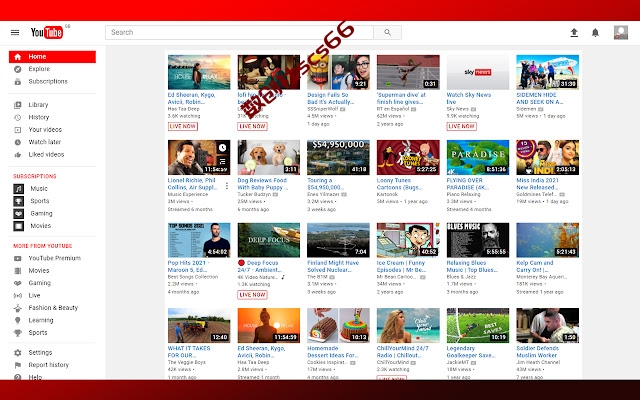The height and width of the screenshot is (400, 640).
Task: Open 'Dog Reviews Food With Baby Puppy' title
Action: tap(263, 184)
